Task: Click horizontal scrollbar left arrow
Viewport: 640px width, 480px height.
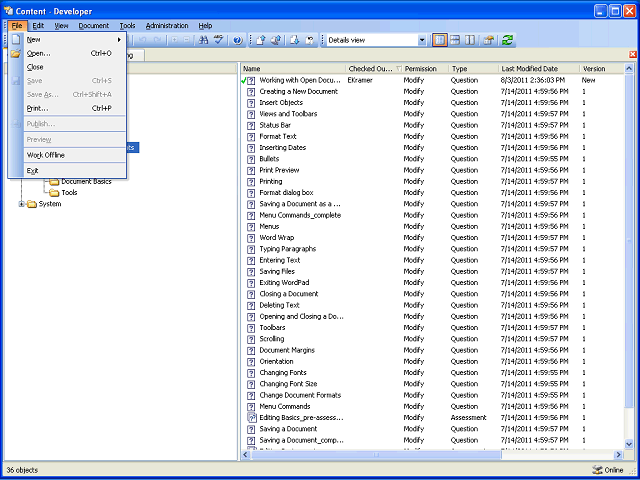Action: click(246, 455)
